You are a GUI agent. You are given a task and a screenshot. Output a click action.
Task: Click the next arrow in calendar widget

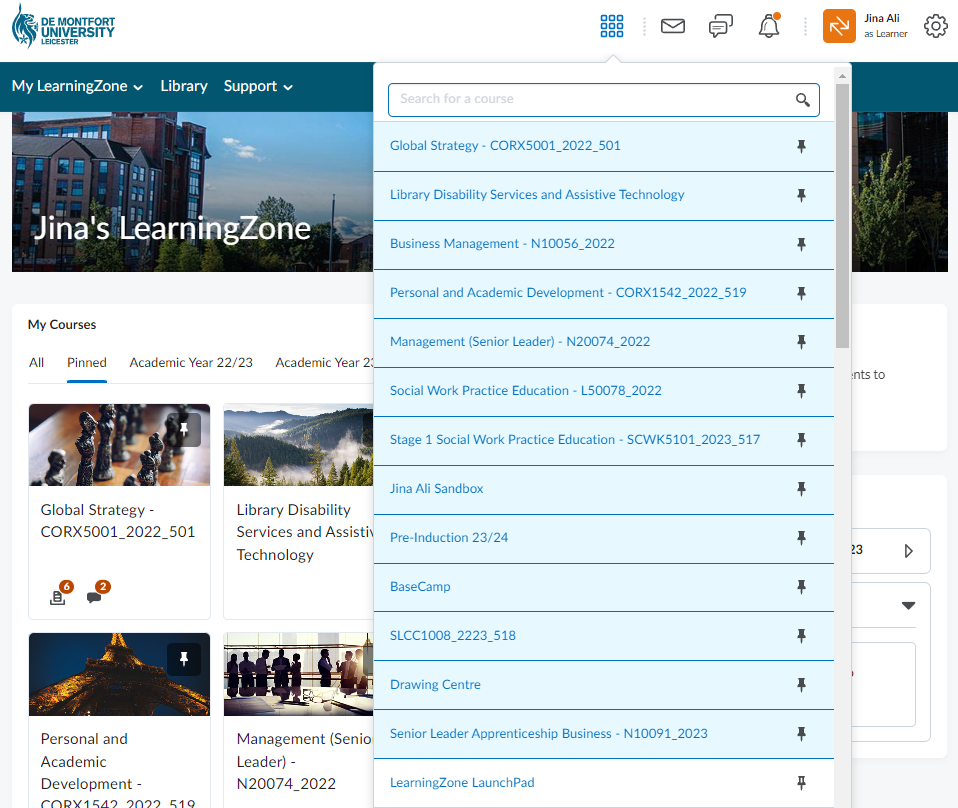909,551
